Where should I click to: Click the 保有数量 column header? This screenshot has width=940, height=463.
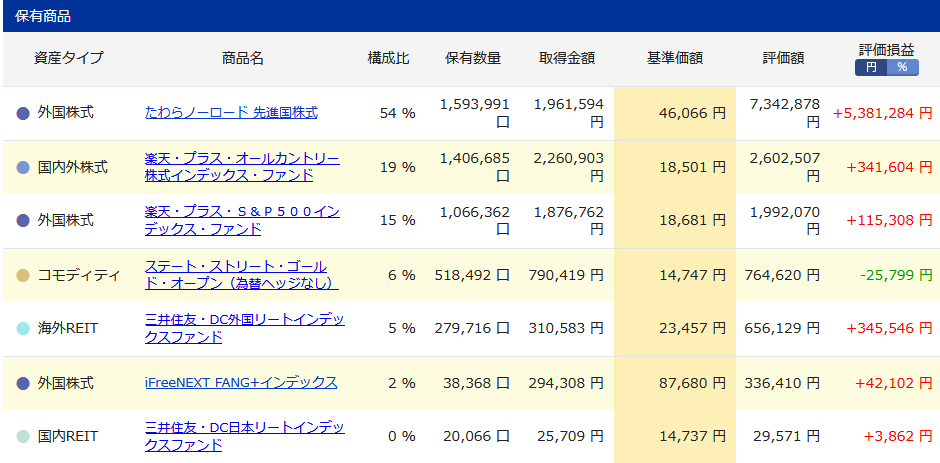(472, 58)
